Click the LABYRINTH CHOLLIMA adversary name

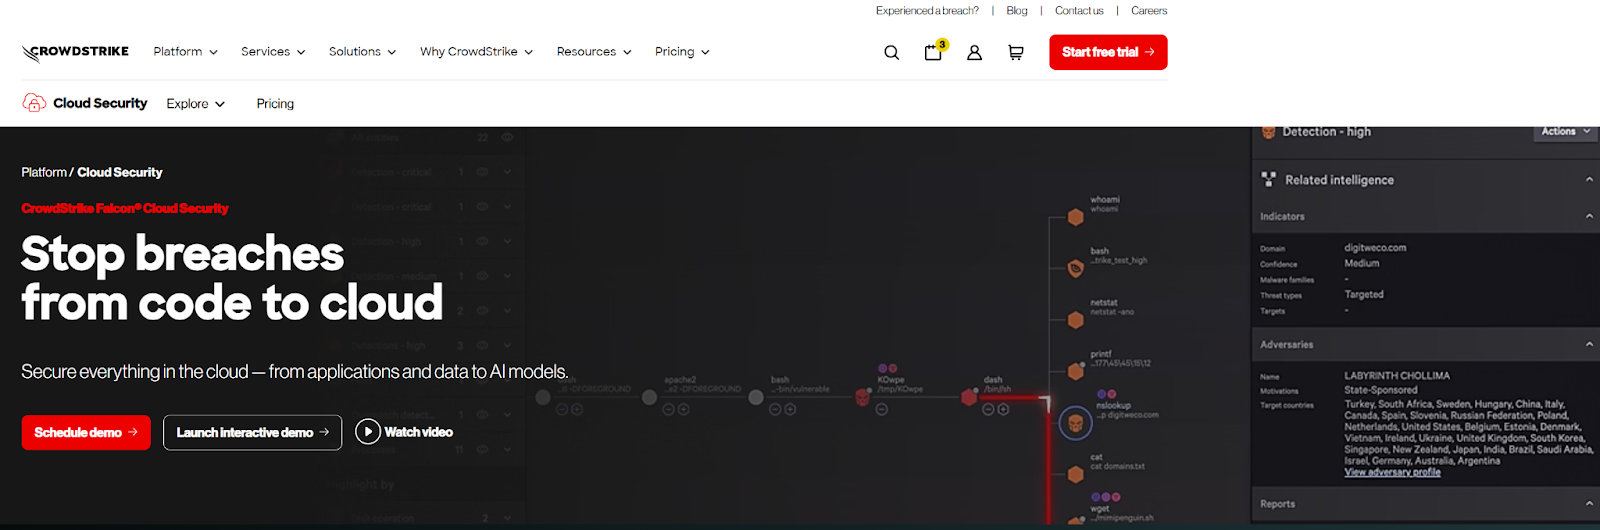tap(1397, 376)
